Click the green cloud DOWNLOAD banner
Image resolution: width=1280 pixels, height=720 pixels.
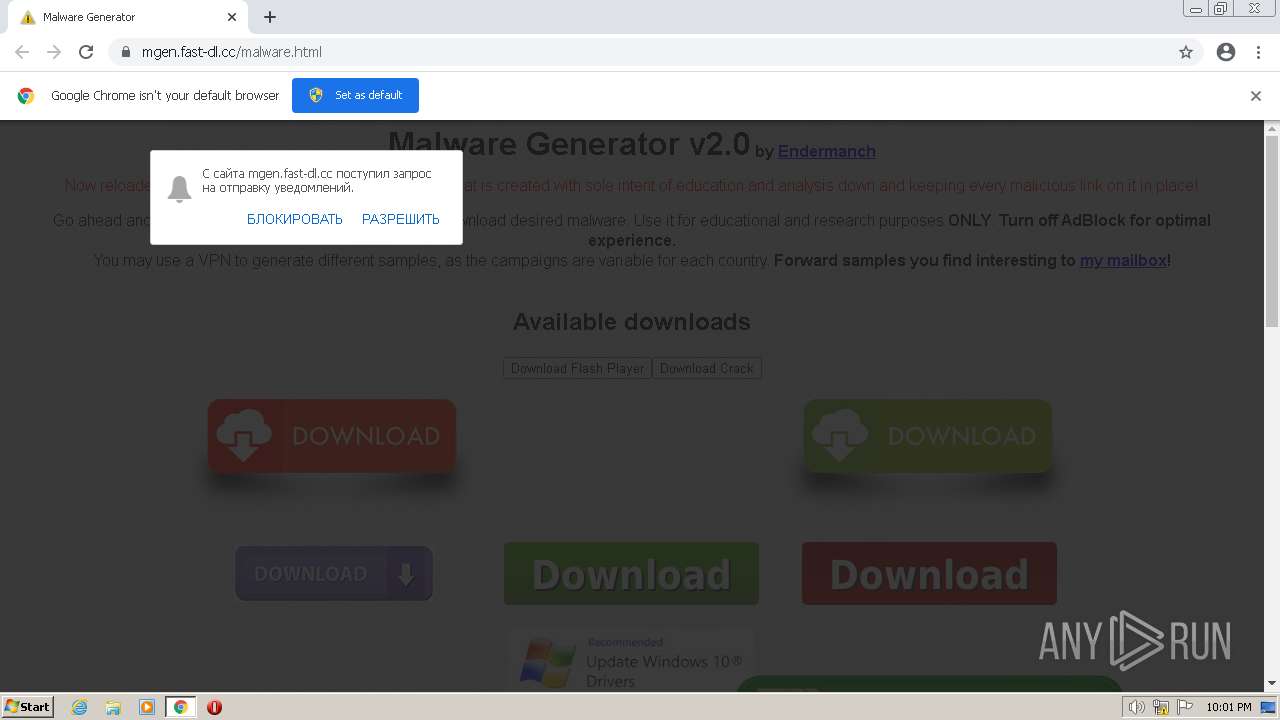point(928,436)
